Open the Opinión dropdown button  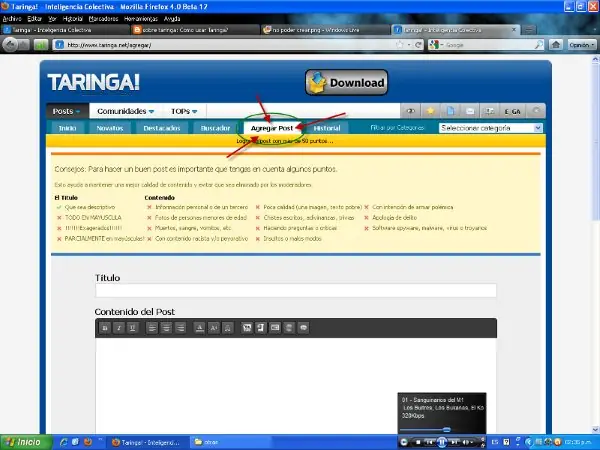582,45
